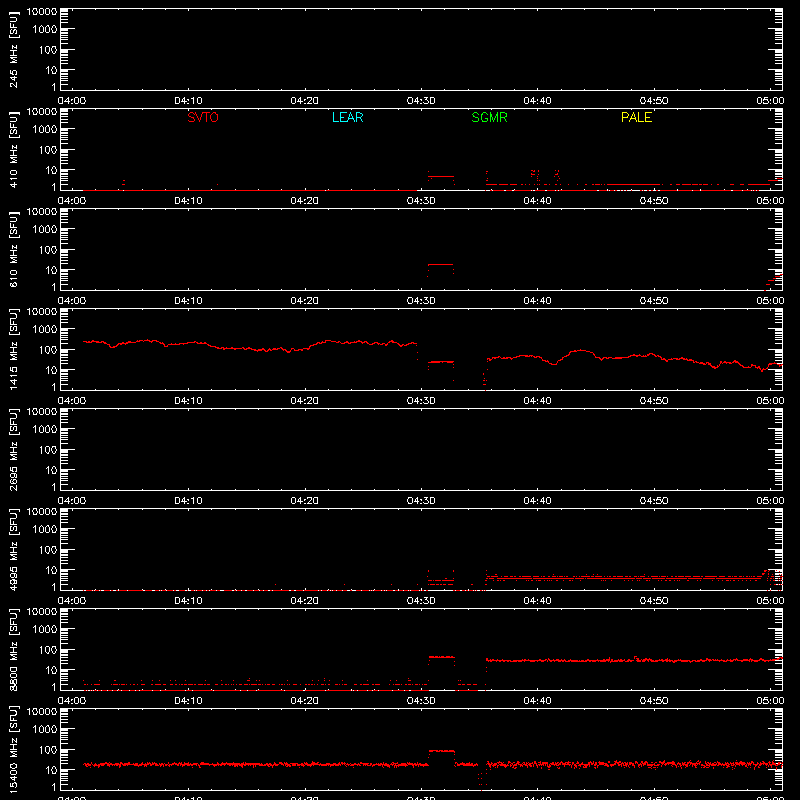Click 10000 tick label on 15400 MHz axis

click(42, 712)
